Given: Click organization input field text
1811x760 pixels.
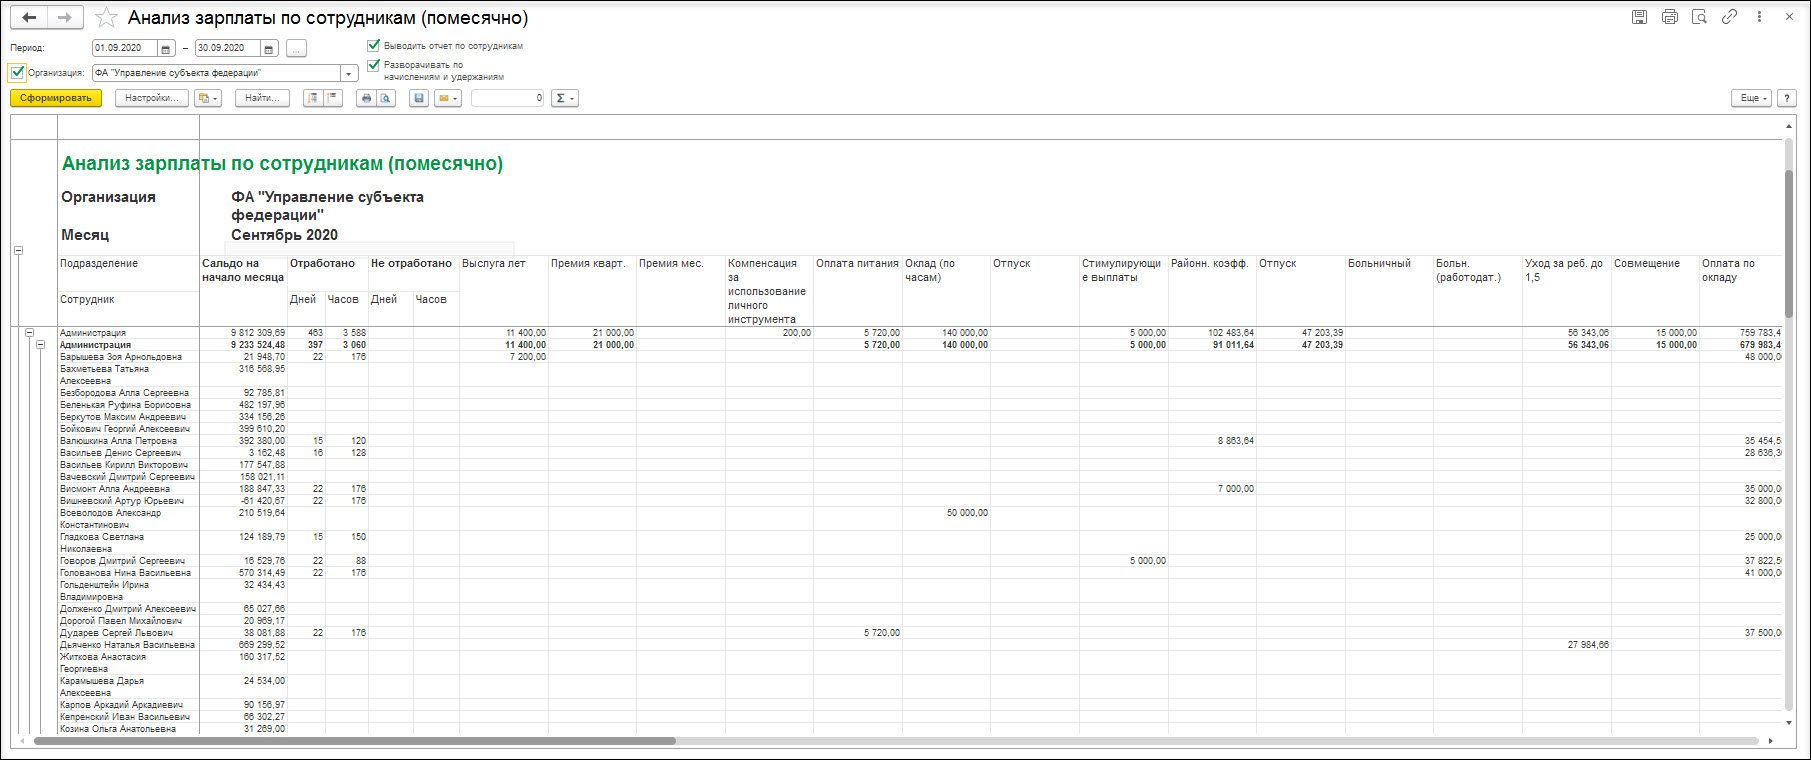Looking at the screenshot, I should pos(216,73).
